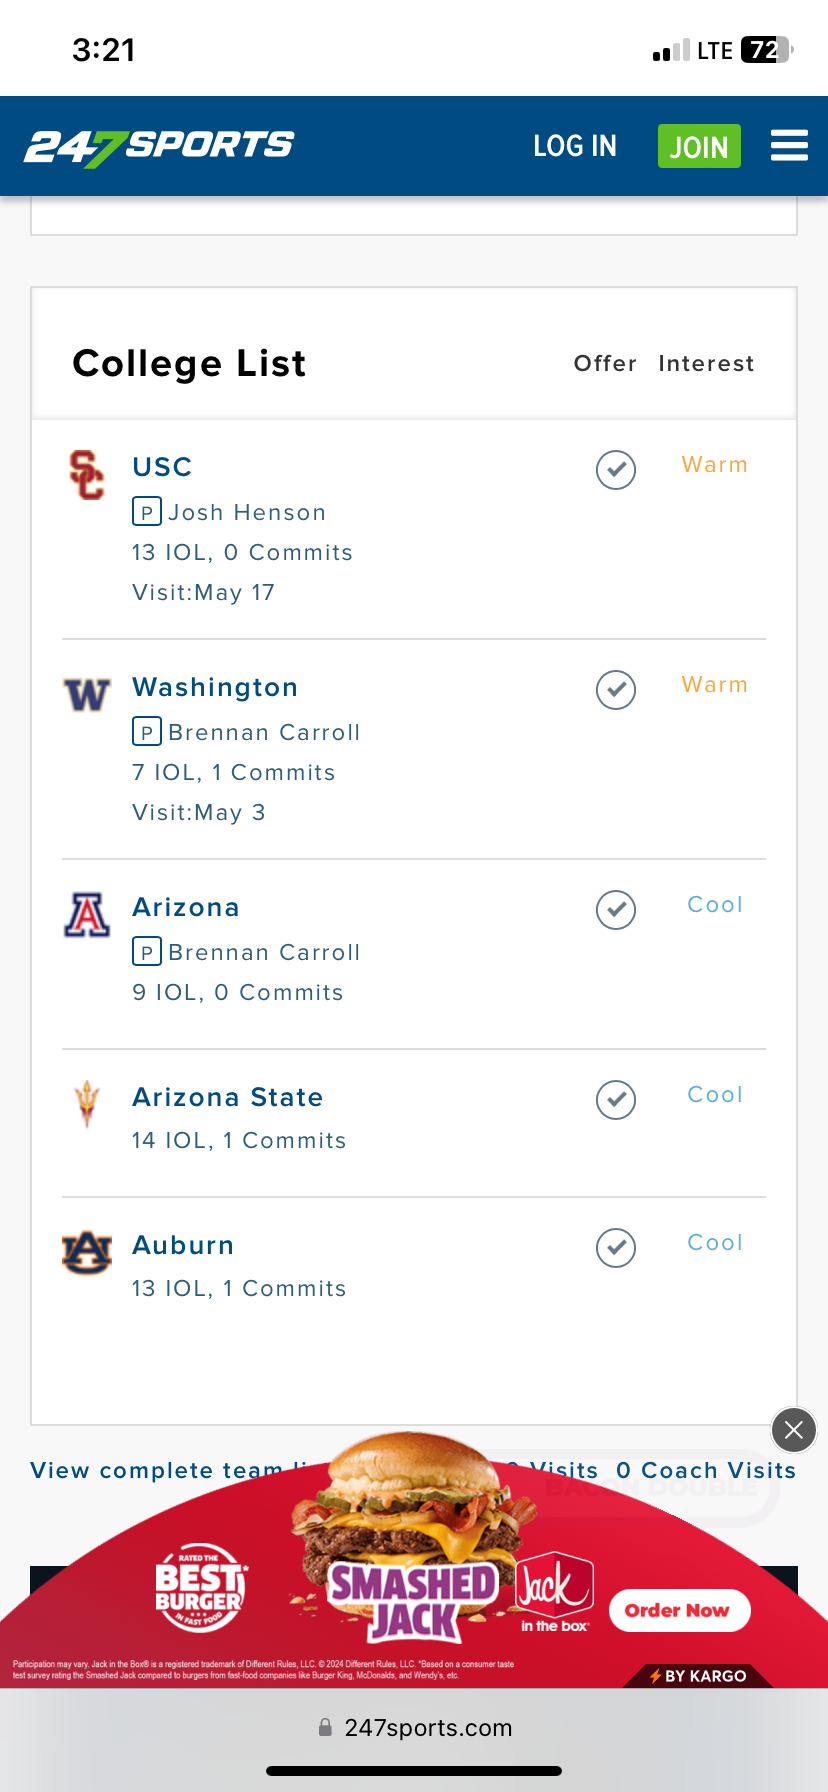Open recruiter Josh Henson's profile
Screen dimensions: 828x1792
(246, 513)
